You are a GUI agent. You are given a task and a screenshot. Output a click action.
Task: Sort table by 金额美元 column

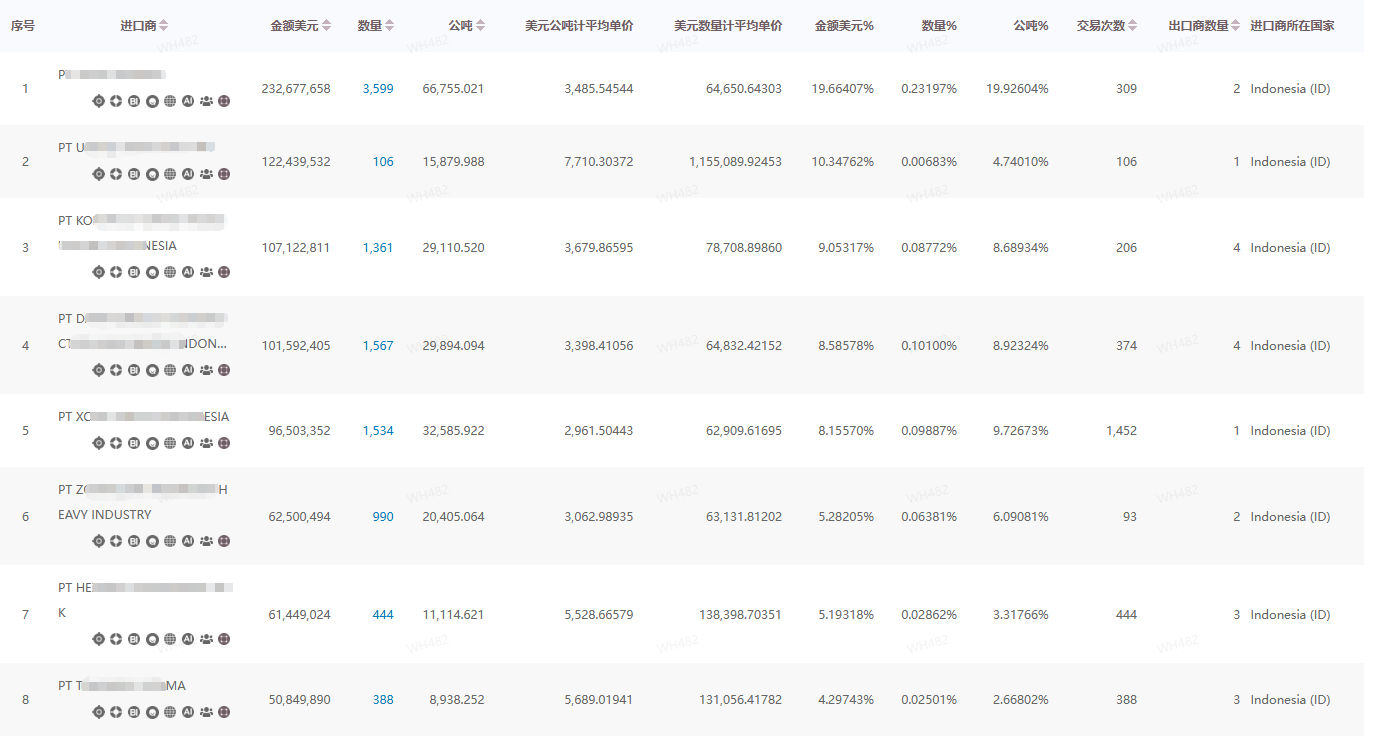point(326,26)
